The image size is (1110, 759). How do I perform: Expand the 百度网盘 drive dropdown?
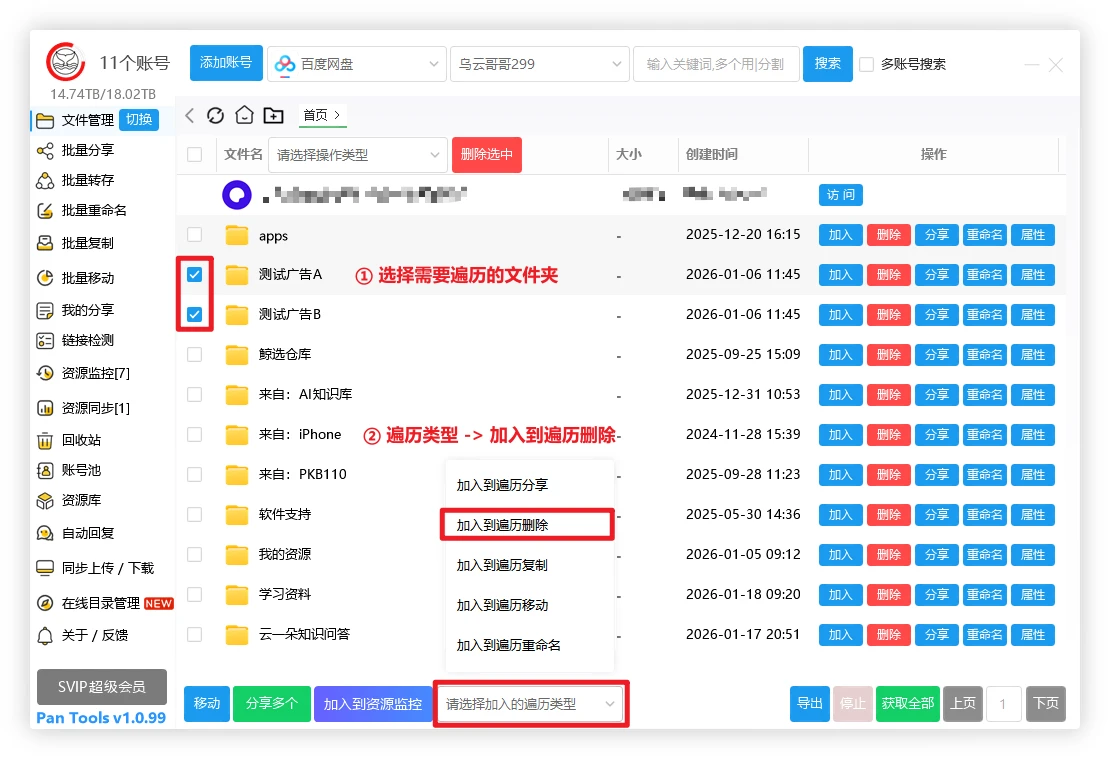point(357,64)
